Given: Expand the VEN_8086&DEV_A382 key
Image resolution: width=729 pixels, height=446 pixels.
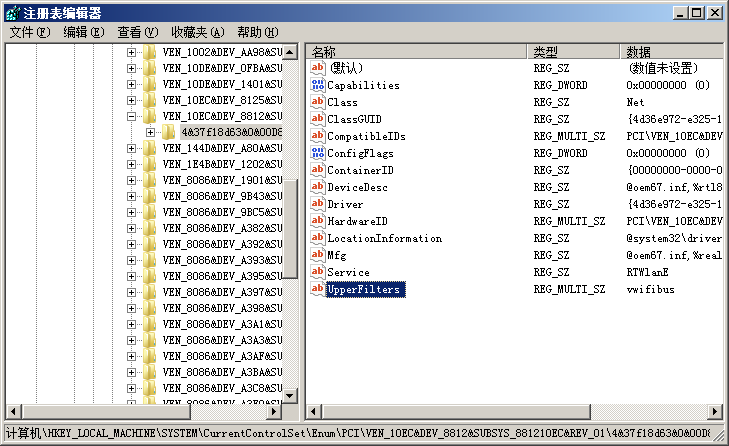Looking at the screenshot, I should tap(132, 228).
